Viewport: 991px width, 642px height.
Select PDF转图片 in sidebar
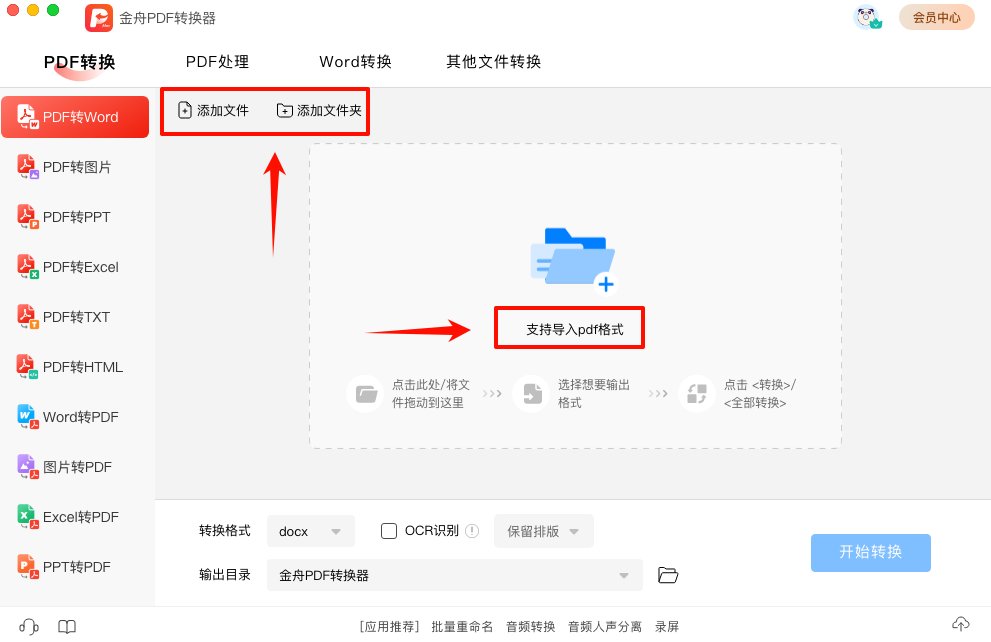click(x=77, y=167)
